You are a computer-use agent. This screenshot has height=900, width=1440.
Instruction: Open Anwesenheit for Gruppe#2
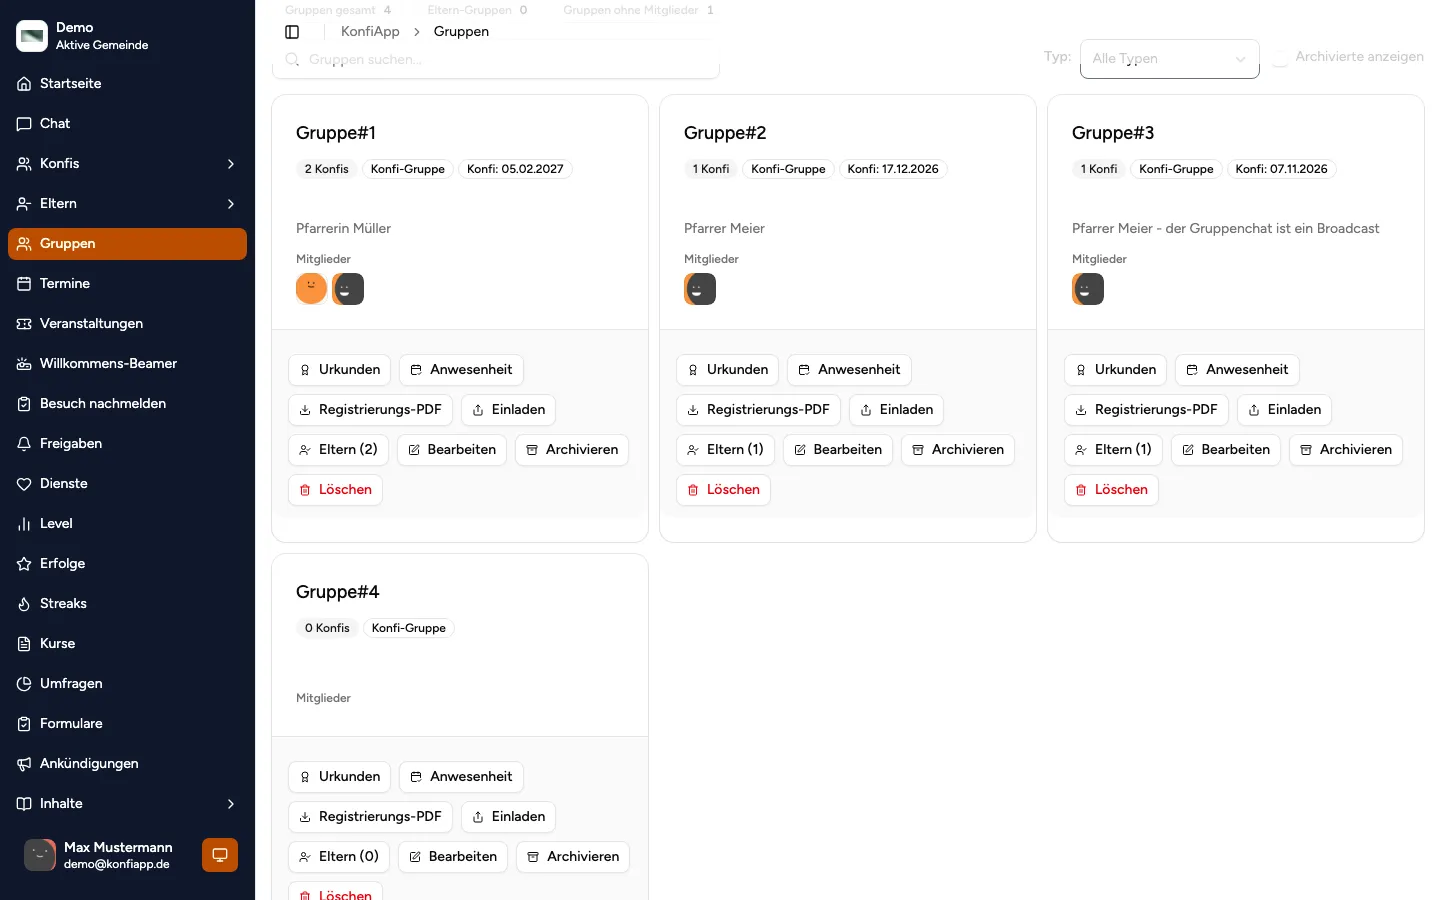point(849,370)
